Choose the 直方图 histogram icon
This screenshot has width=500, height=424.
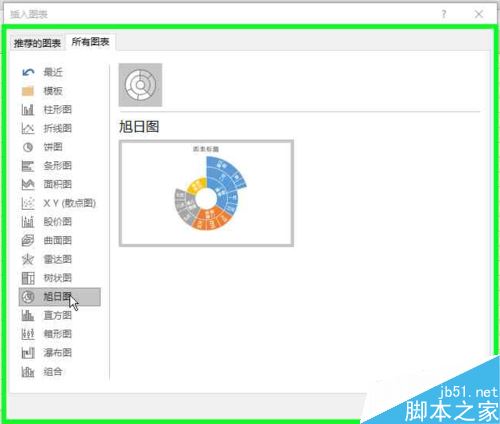28,315
